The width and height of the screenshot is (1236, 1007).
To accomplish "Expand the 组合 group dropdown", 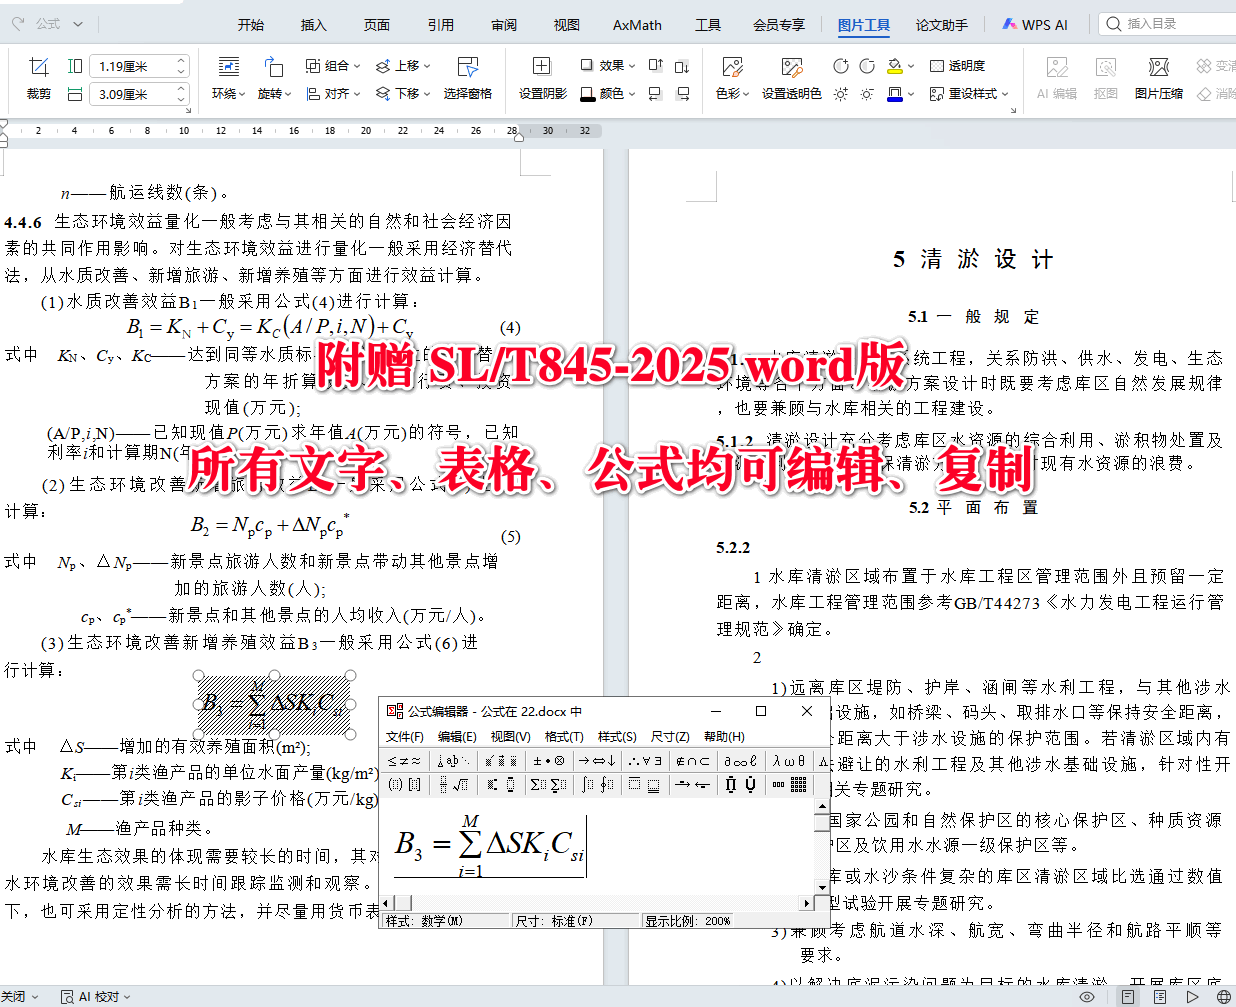I will pyautogui.click(x=333, y=66).
